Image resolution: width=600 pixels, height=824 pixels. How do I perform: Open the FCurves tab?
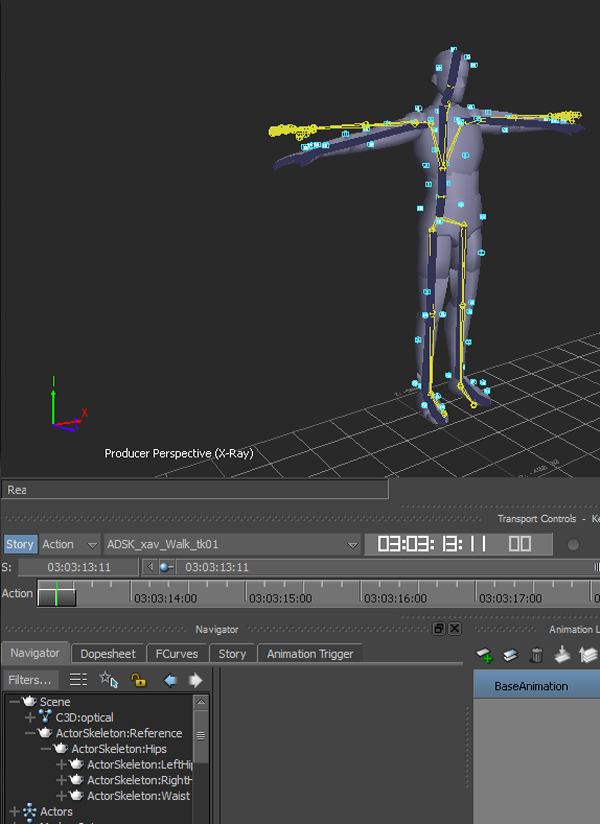pyautogui.click(x=177, y=654)
